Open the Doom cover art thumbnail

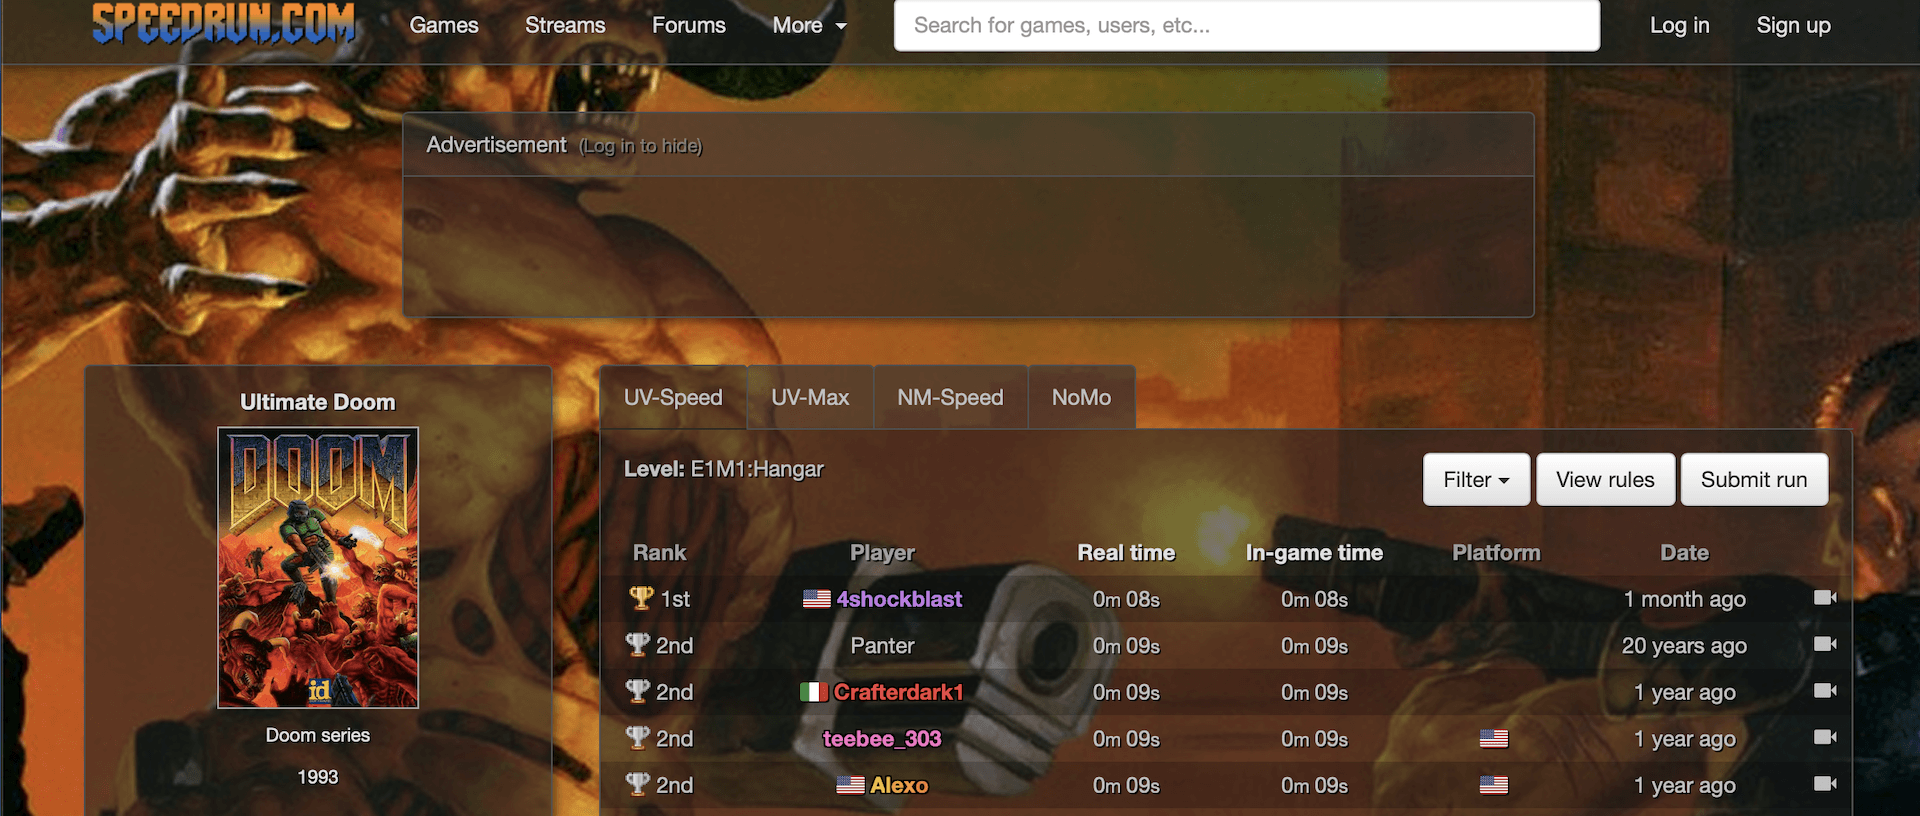click(x=318, y=568)
